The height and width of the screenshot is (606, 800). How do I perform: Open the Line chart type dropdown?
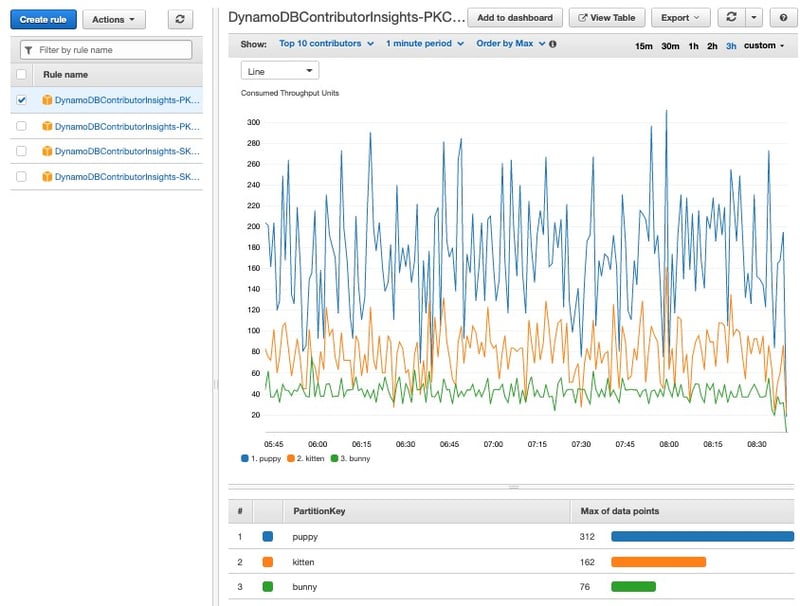pyautogui.click(x=280, y=71)
